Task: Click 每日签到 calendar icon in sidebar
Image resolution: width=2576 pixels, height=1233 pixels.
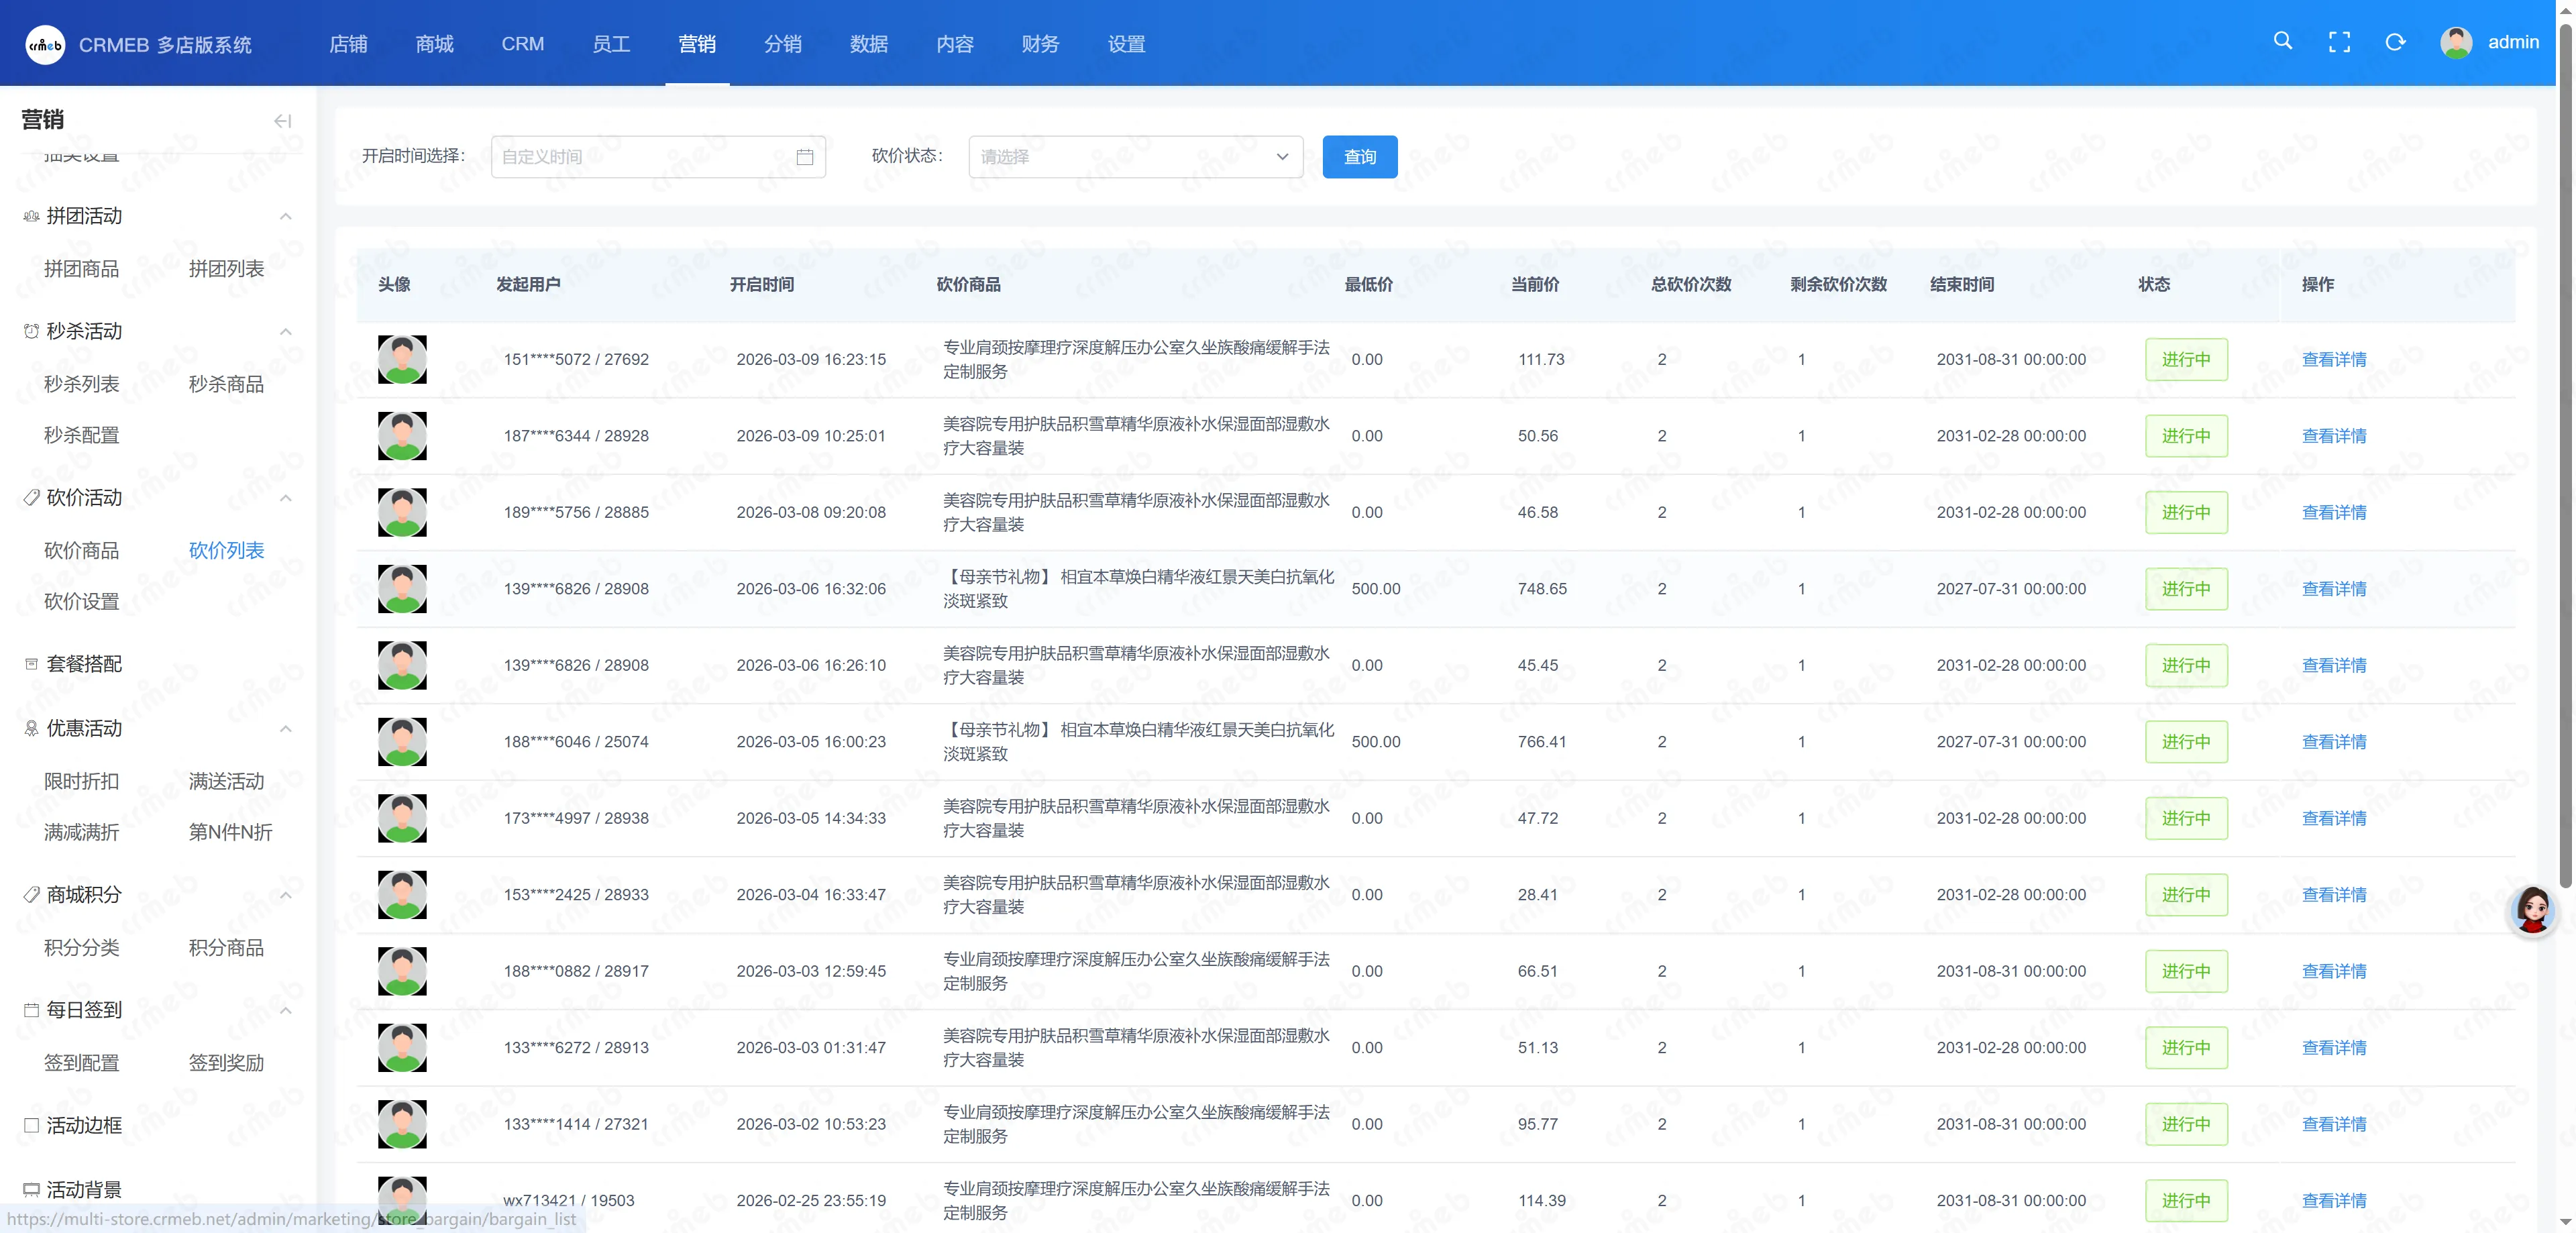Action: (31, 1010)
